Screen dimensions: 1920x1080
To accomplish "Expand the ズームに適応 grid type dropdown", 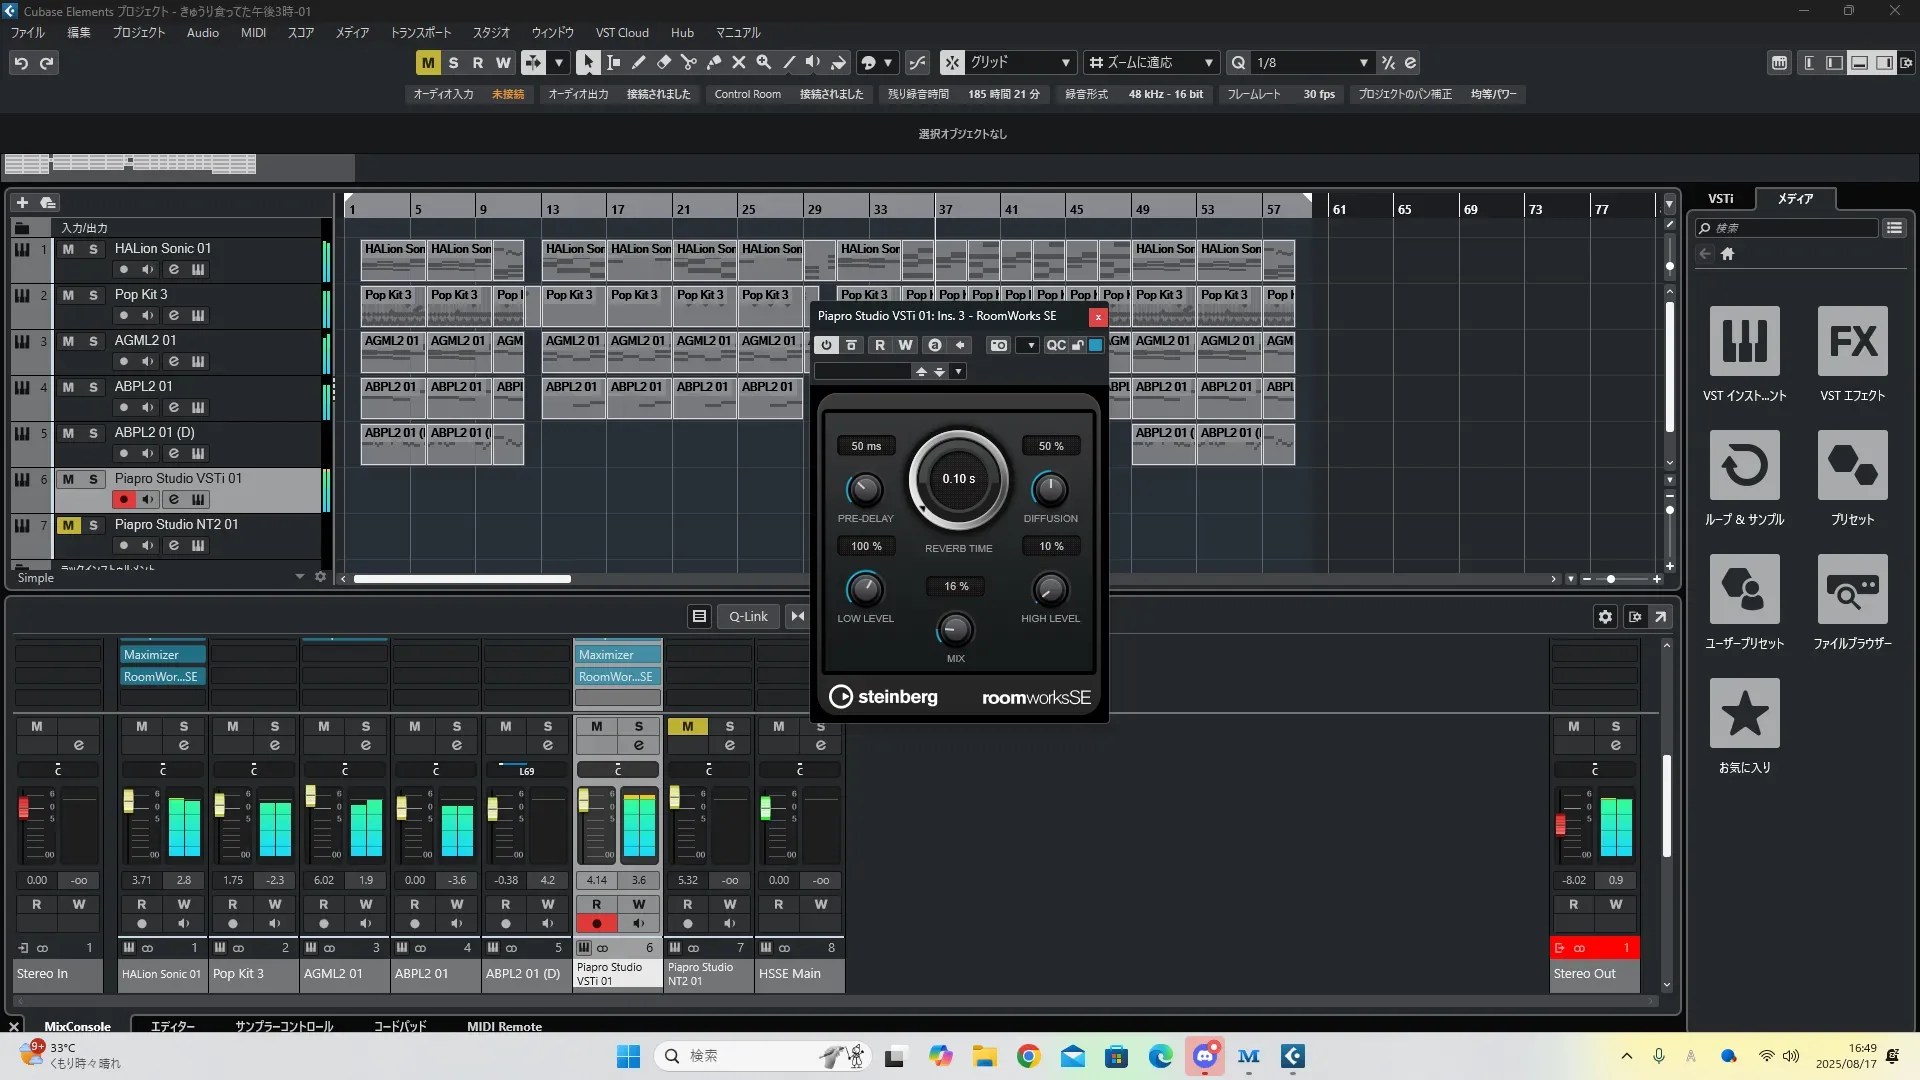I will pos(1208,62).
